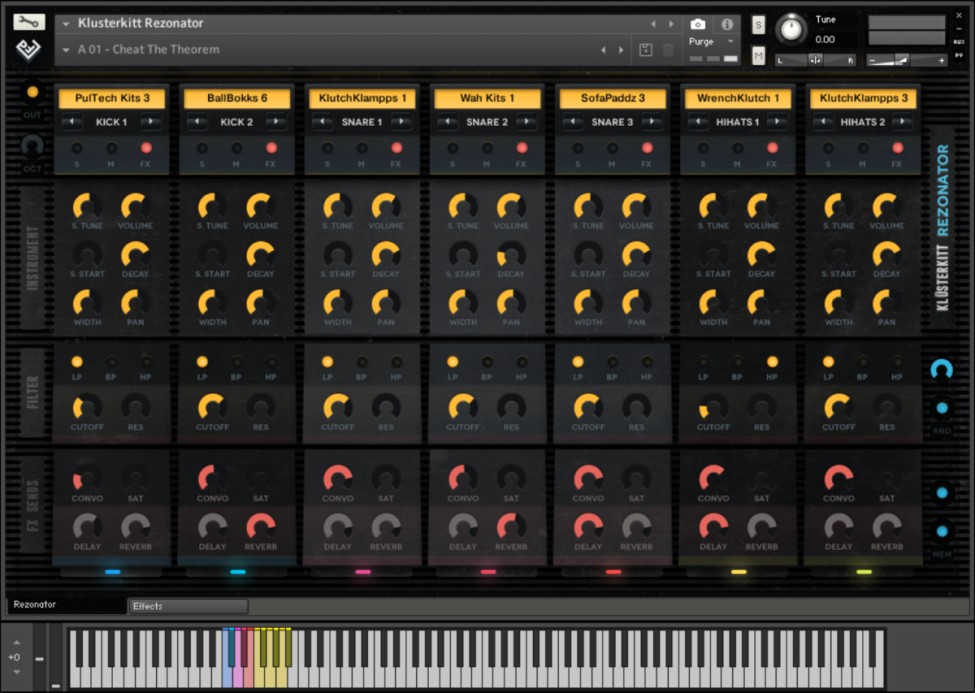Adjust the master Tune knob

click(791, 29)
